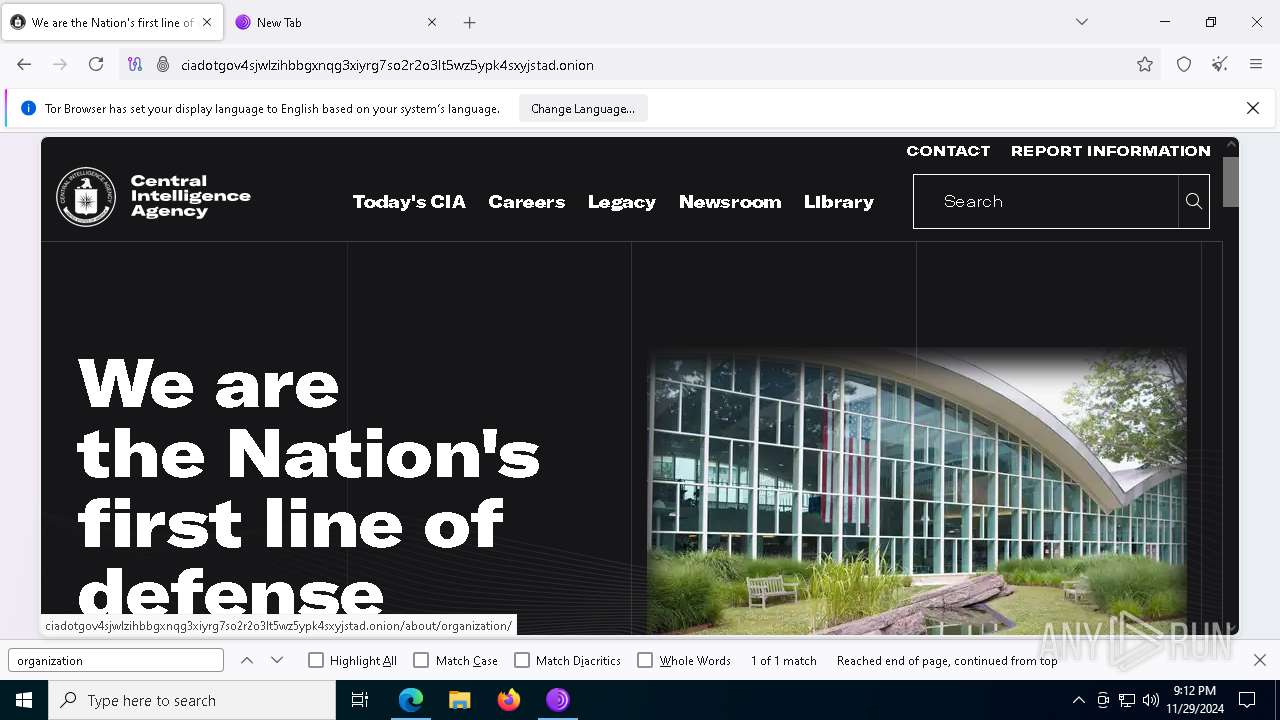Click the New Identity broom icon
Screen dimensions: 1280x720
click(1220, 64)
